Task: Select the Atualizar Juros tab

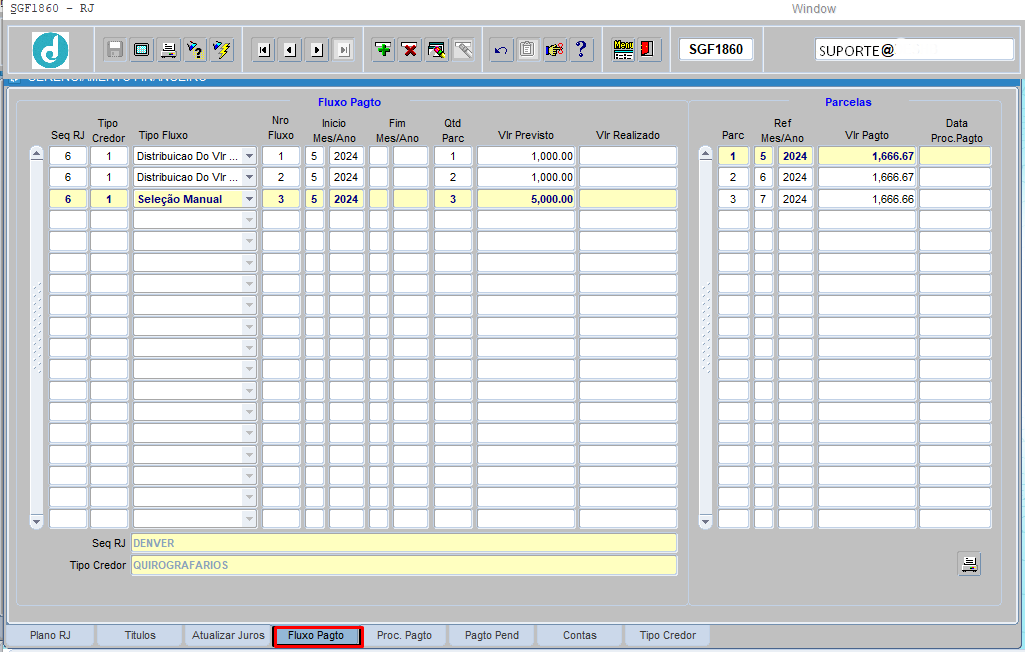Action: pyautogui.click(x=227, y=635)
